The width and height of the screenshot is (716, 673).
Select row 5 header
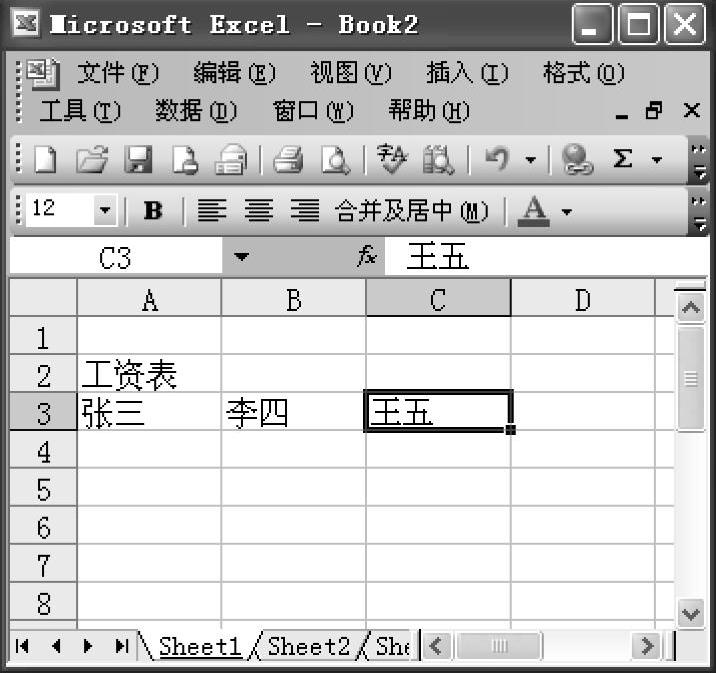click(x=43, y=489)
